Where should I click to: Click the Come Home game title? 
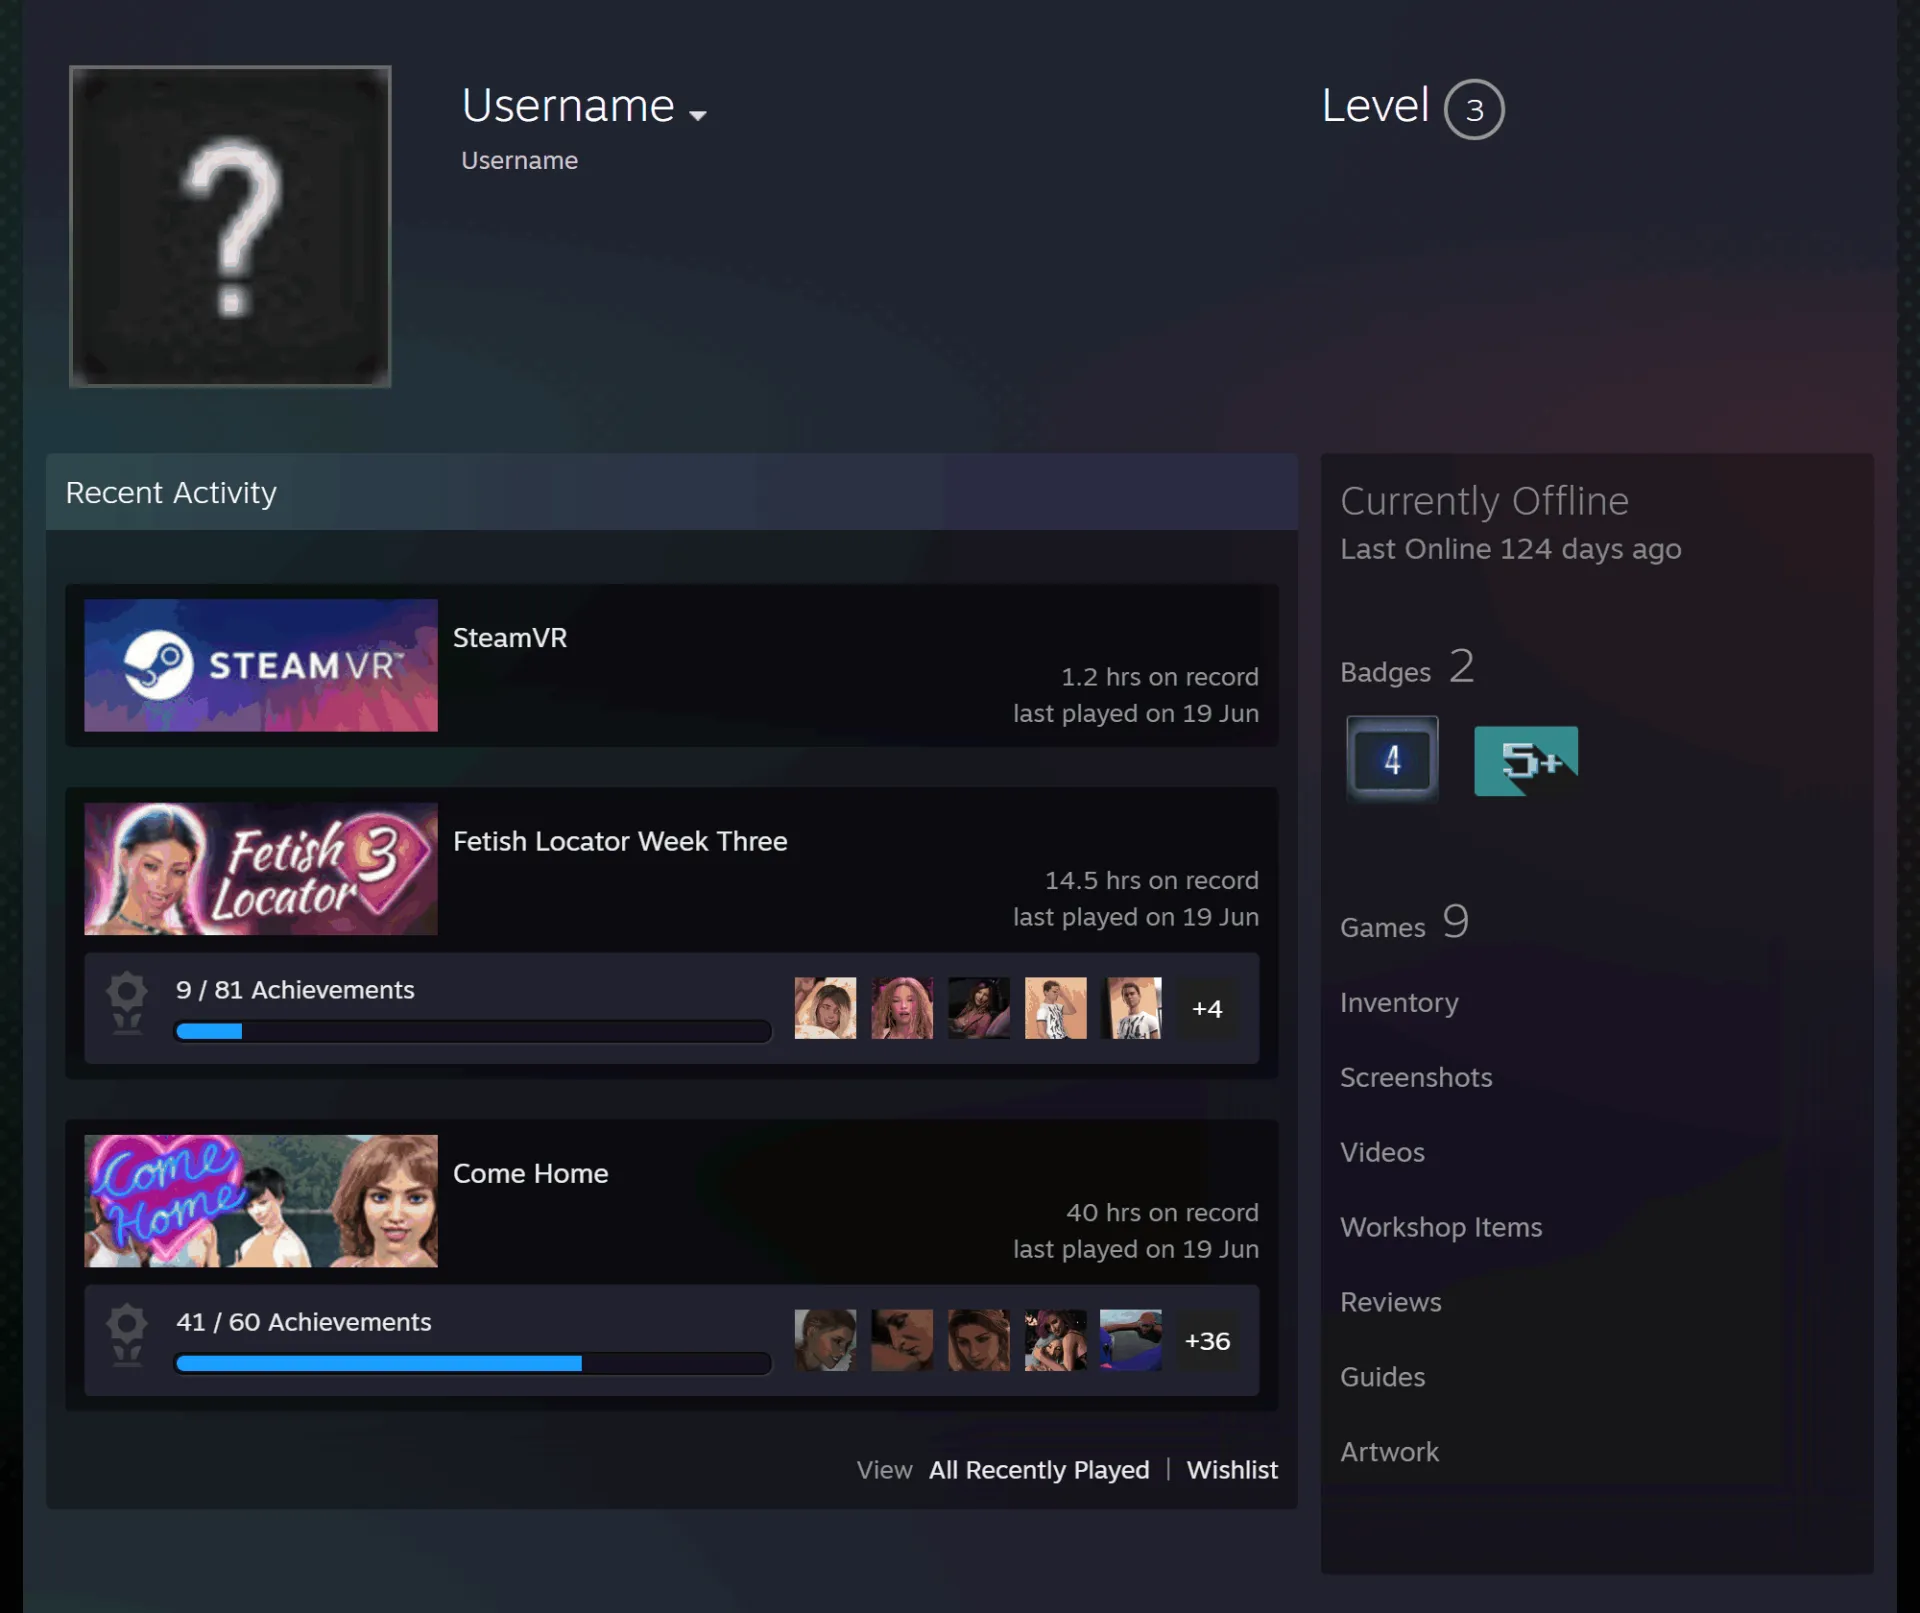[x=531, y=1174]
